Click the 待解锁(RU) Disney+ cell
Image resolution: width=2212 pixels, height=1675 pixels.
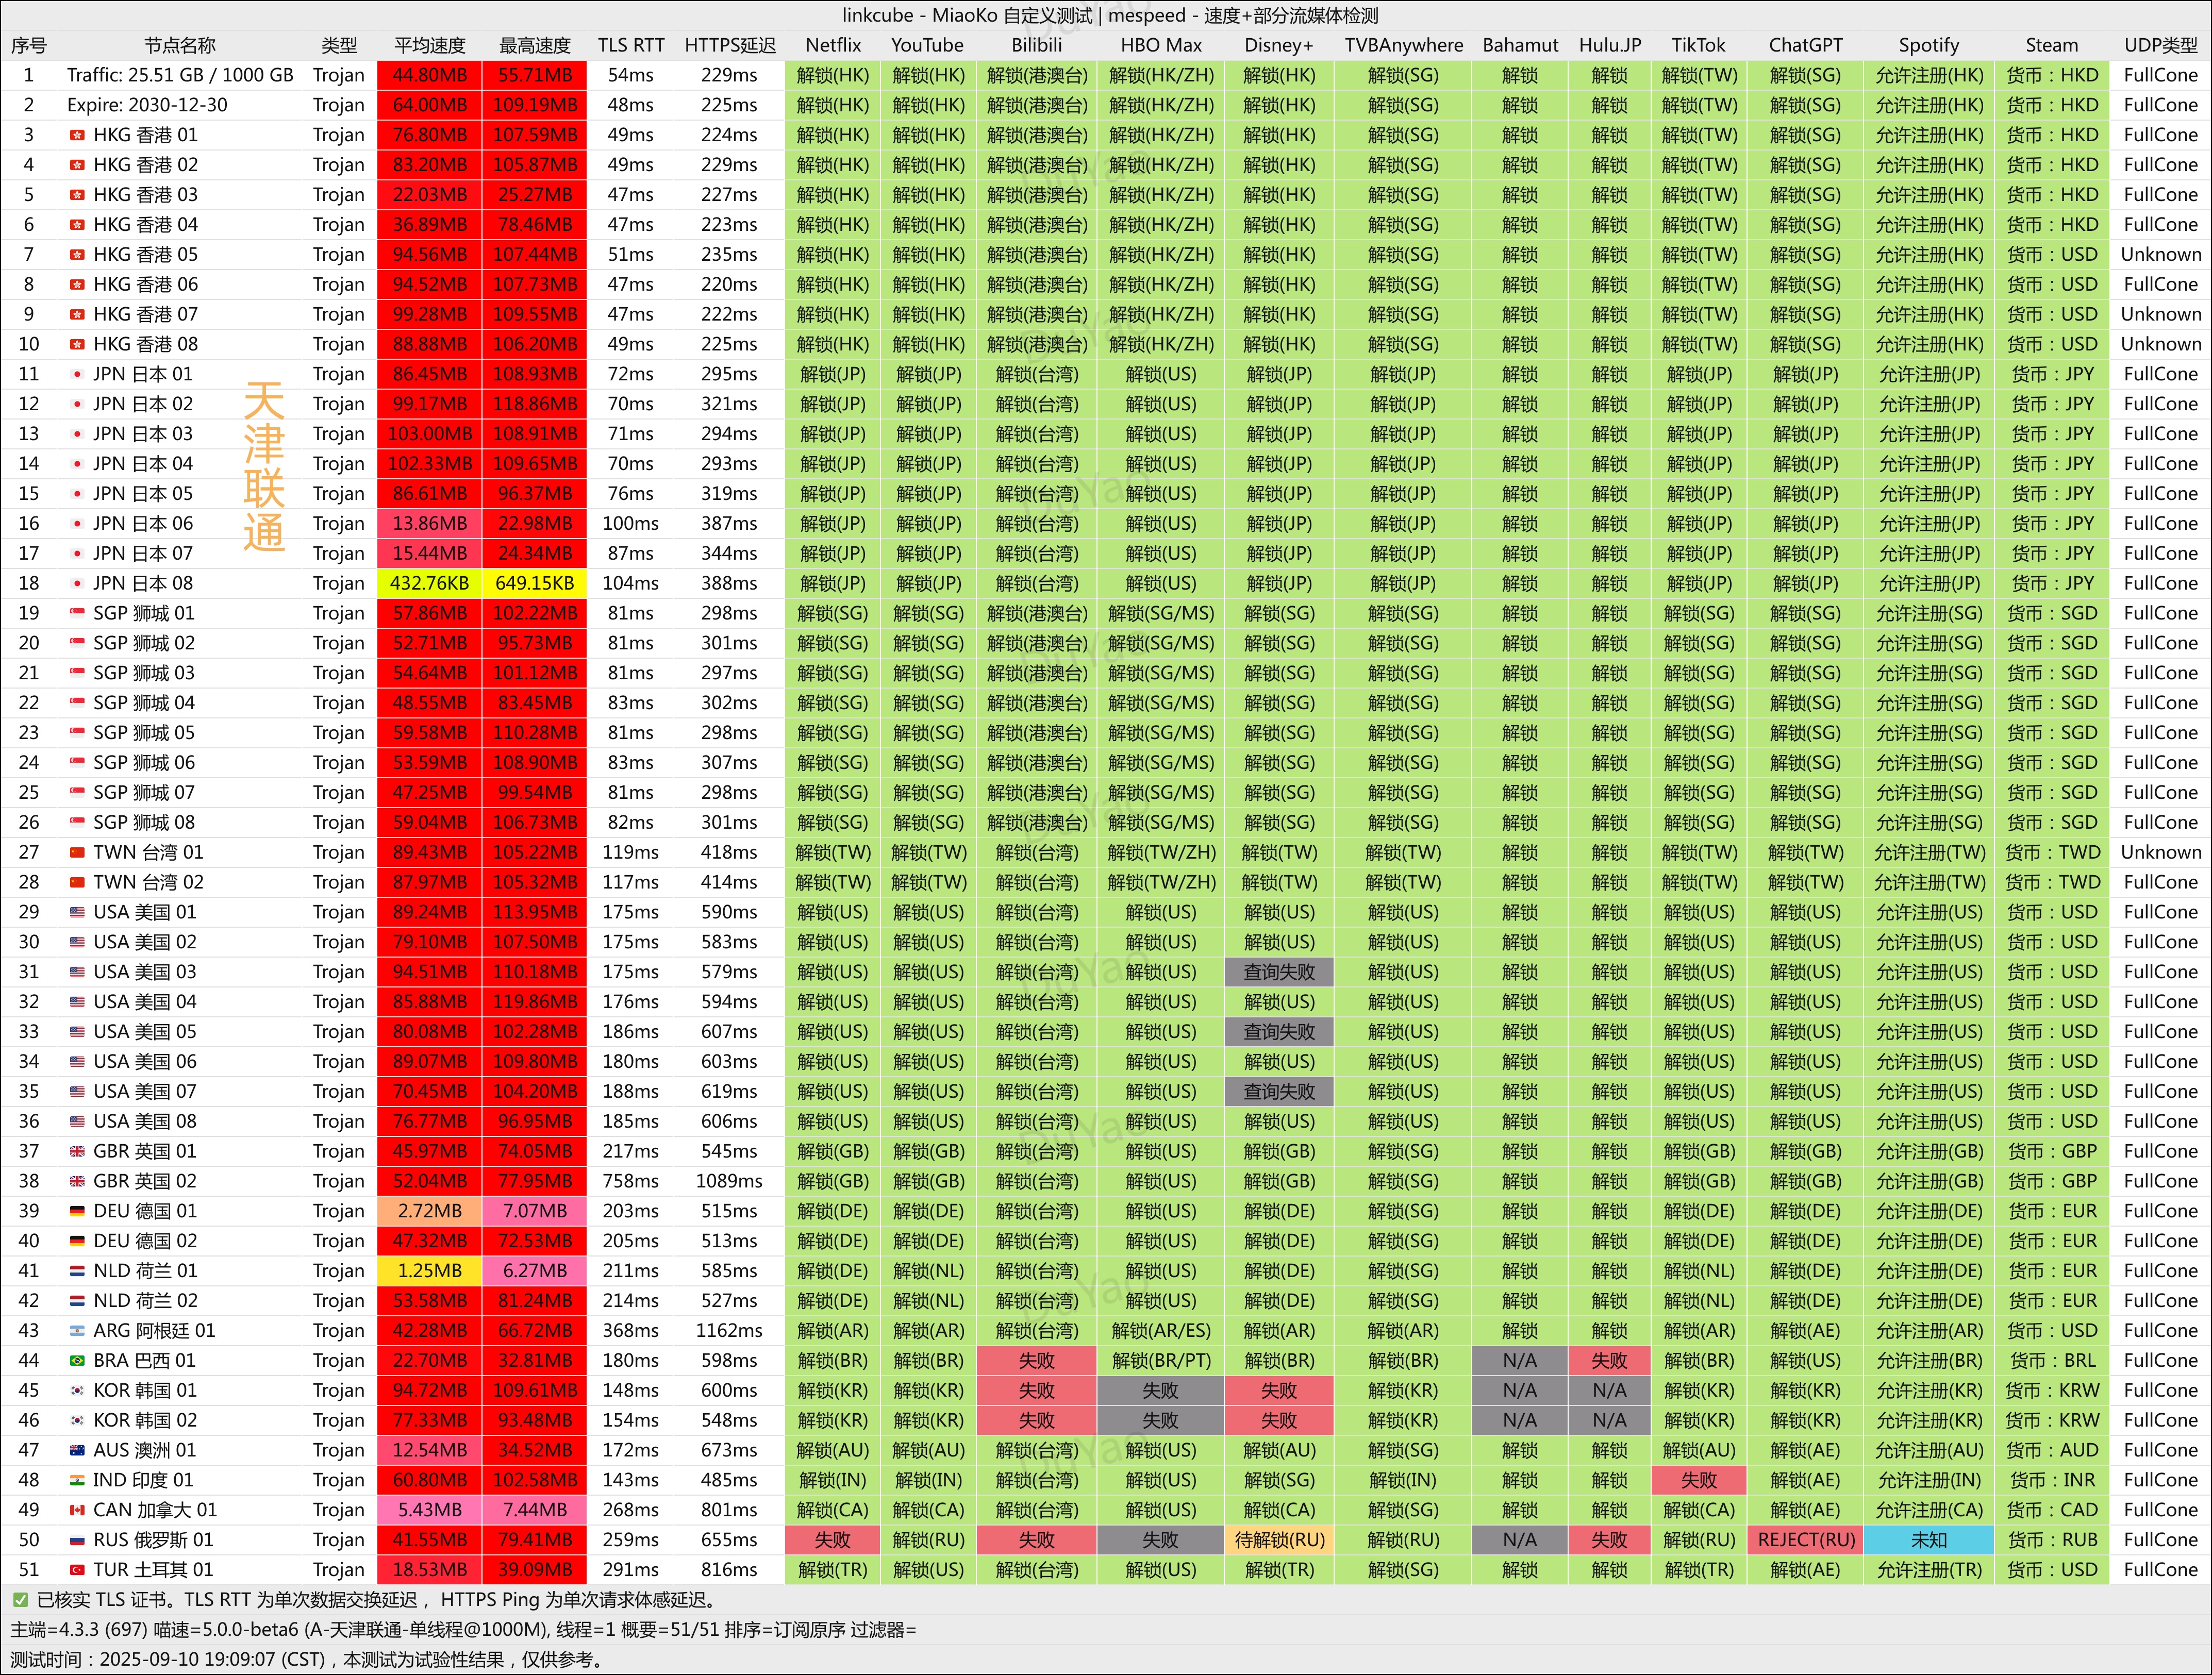pos(1279,1541)
